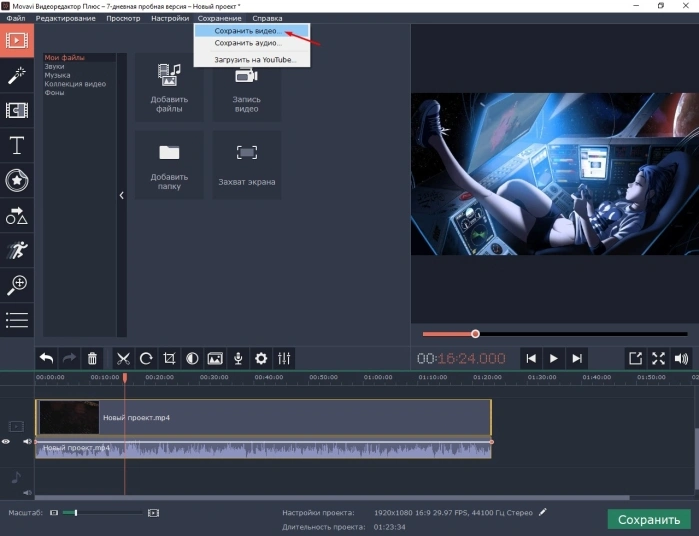699x536 pixels.
Task: Open the picture overlay tool in toolbar
Action: [x=215, y=358]
